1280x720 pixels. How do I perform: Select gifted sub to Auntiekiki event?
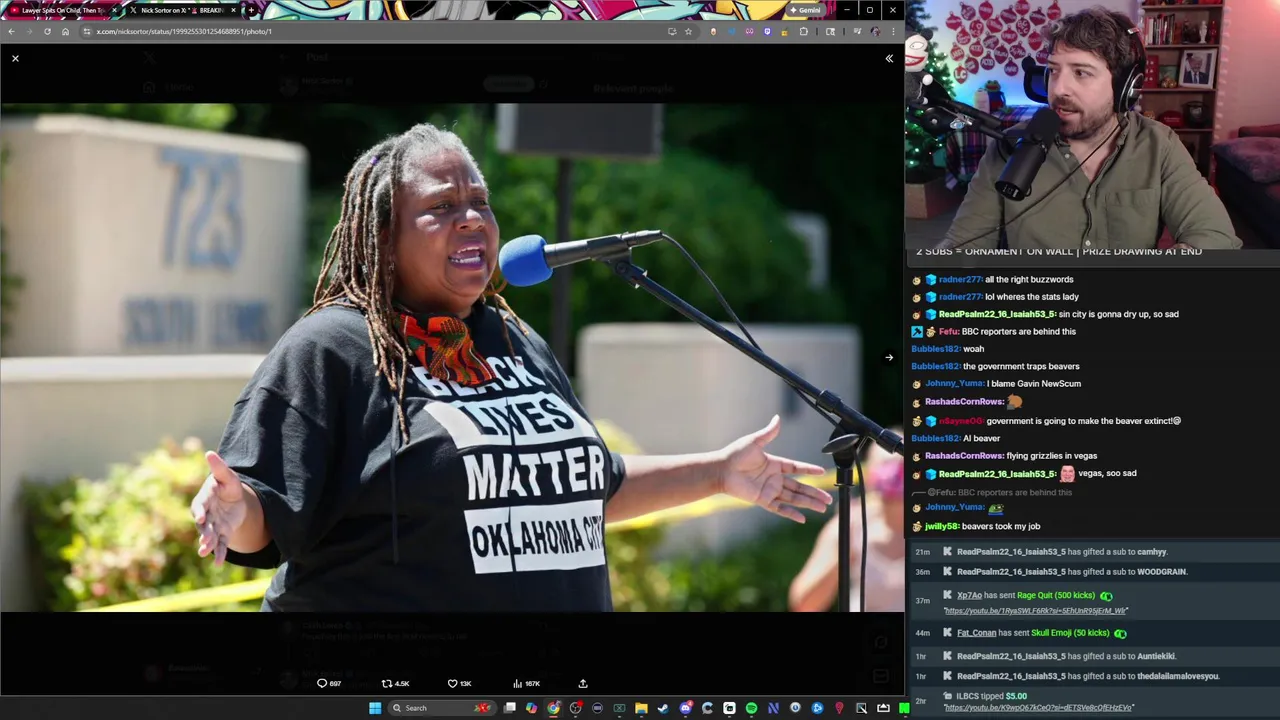[1066, 657]
